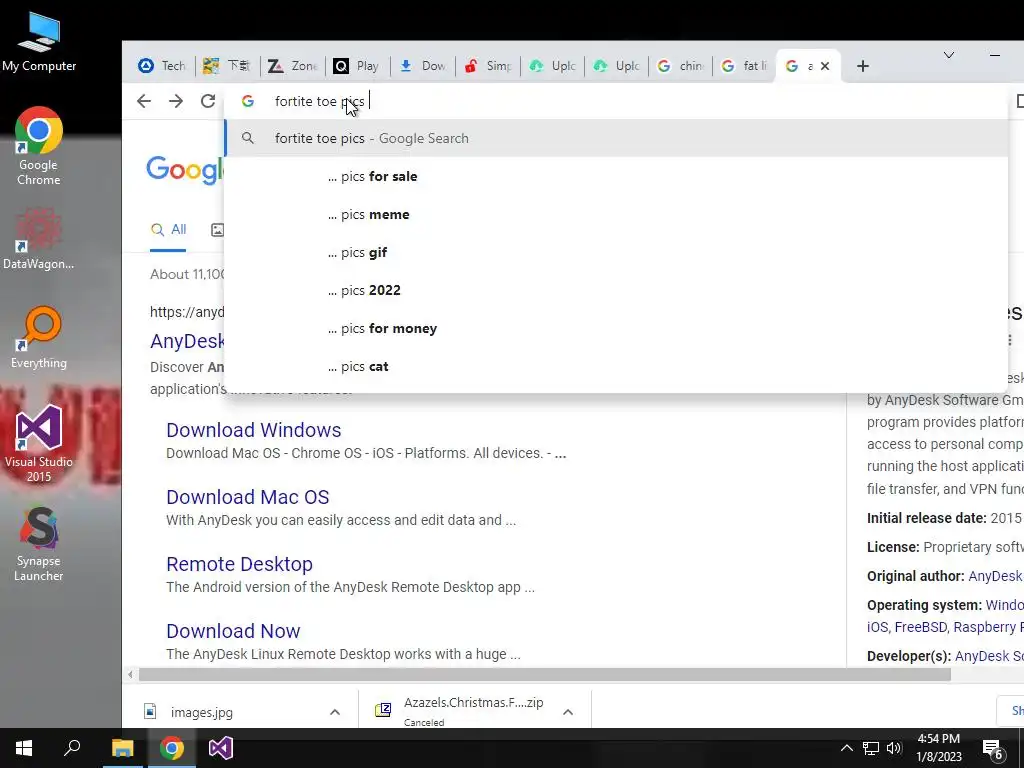The width and height of the screenshot is (1024, 768).
Task: Open the Windows Start menu
Action: (24, 748)
